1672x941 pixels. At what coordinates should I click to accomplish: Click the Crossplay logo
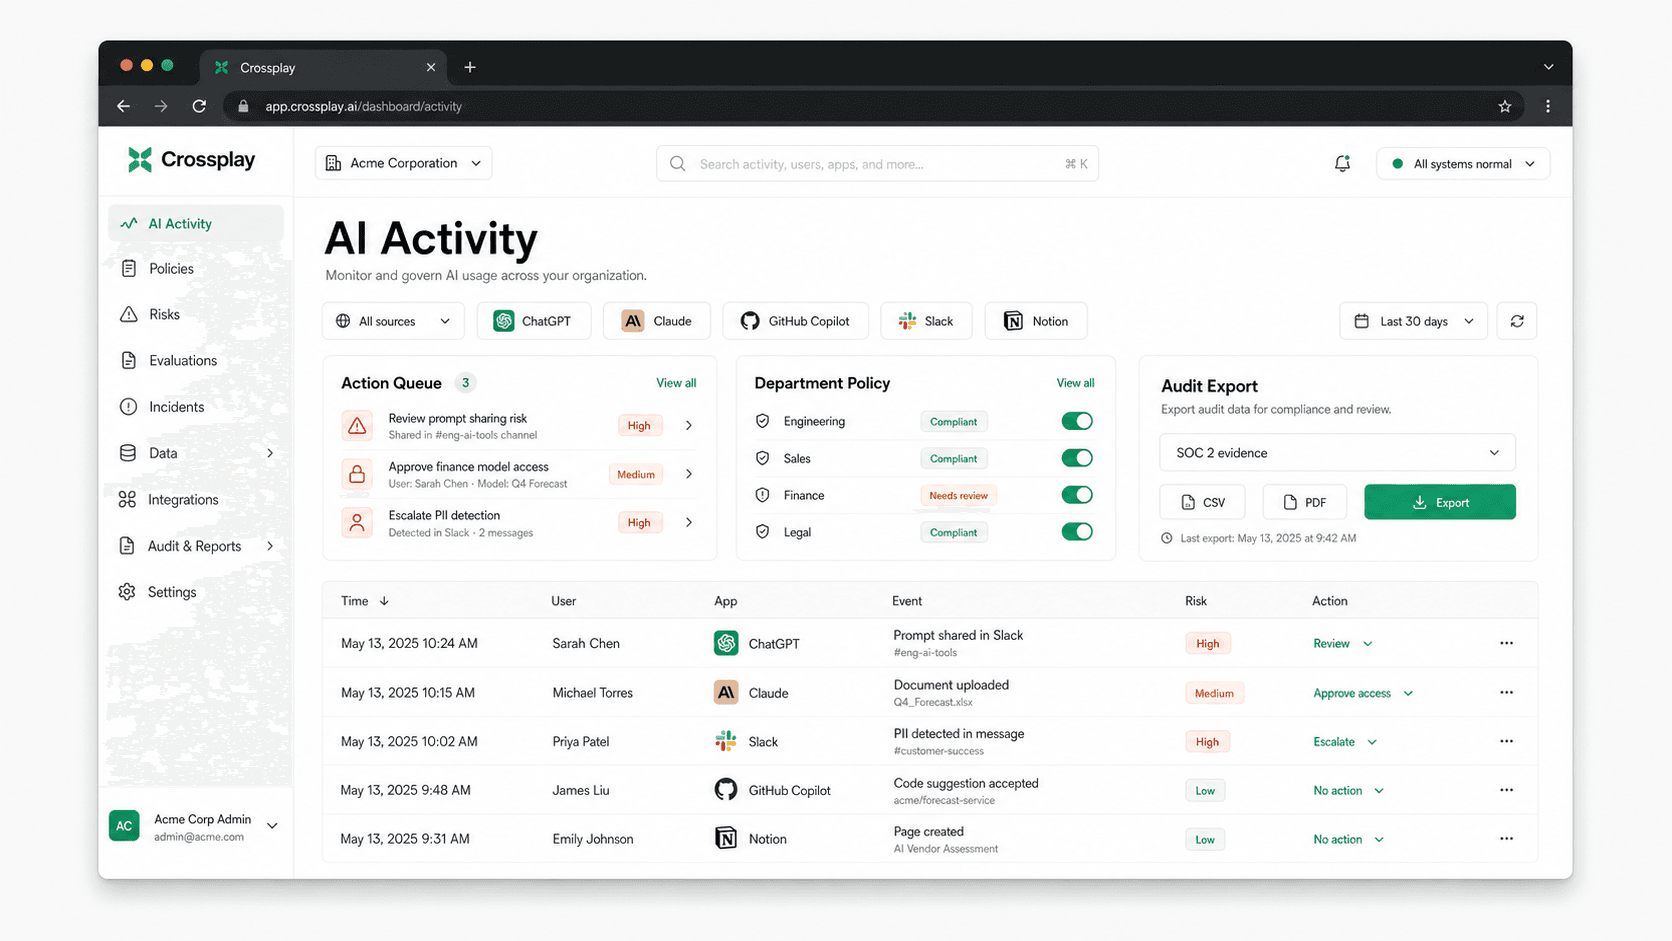point(191,160)
